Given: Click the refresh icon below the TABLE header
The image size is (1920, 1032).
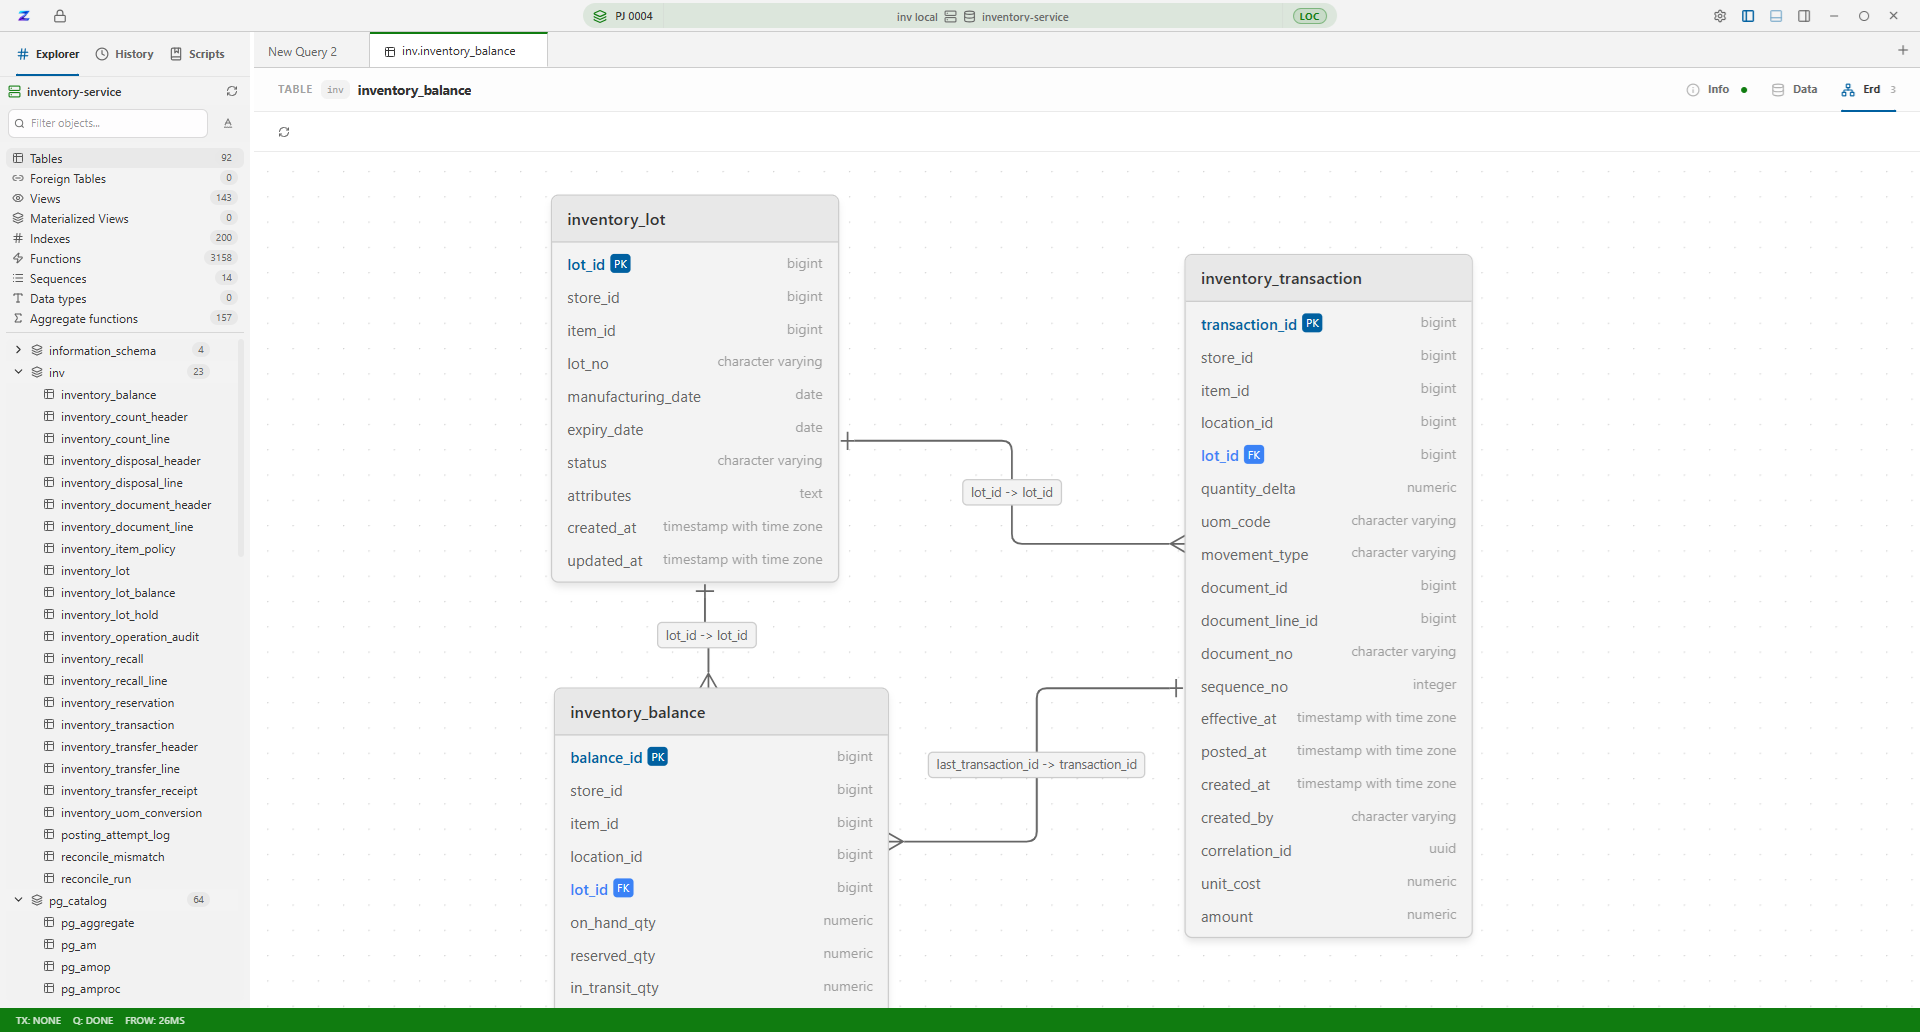Looking at the screenshot, I should (284, 132).
